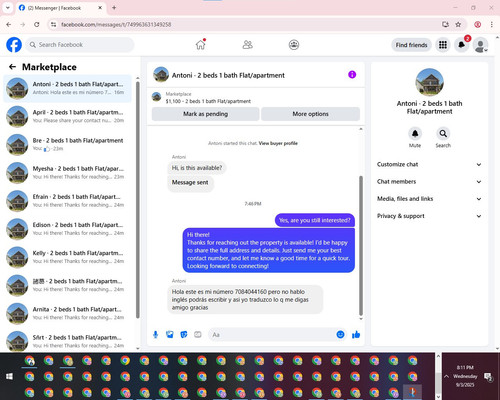Open the conversation information purple icon

352,75
